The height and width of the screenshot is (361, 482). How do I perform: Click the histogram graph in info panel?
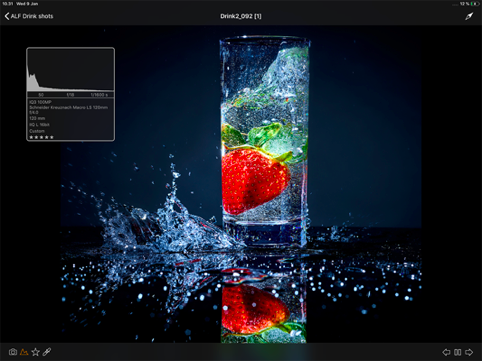70,70
